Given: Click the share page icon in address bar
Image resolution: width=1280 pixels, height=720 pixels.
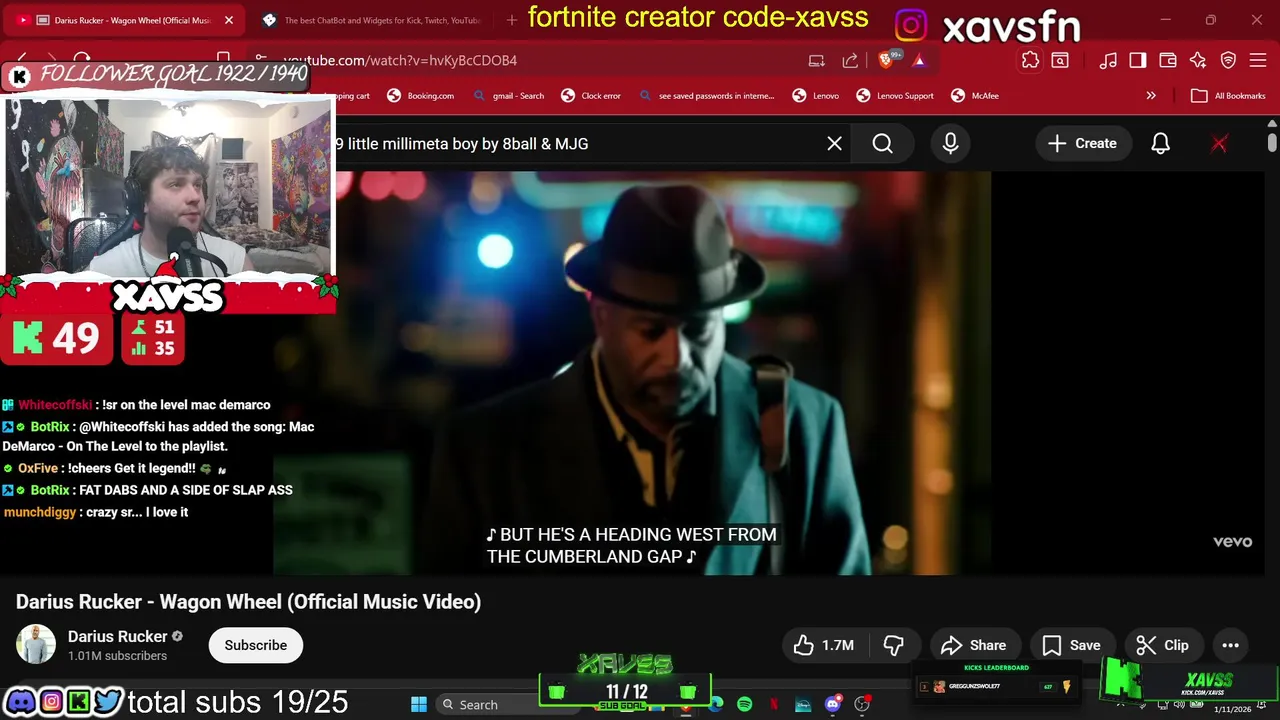Looking at the screenshot, I should [x=850, y=61].
